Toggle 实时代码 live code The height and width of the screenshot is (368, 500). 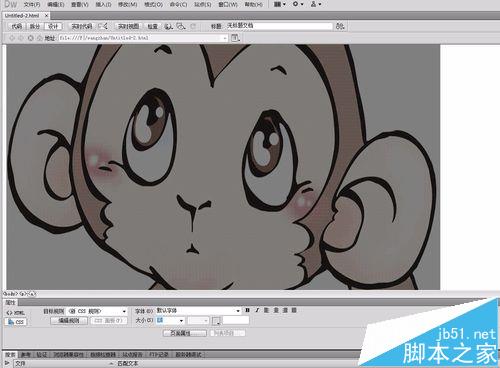82,26
